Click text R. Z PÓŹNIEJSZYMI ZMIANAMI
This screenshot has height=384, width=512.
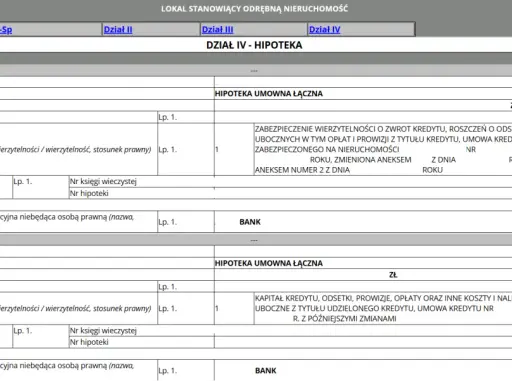tap(345, 319)
